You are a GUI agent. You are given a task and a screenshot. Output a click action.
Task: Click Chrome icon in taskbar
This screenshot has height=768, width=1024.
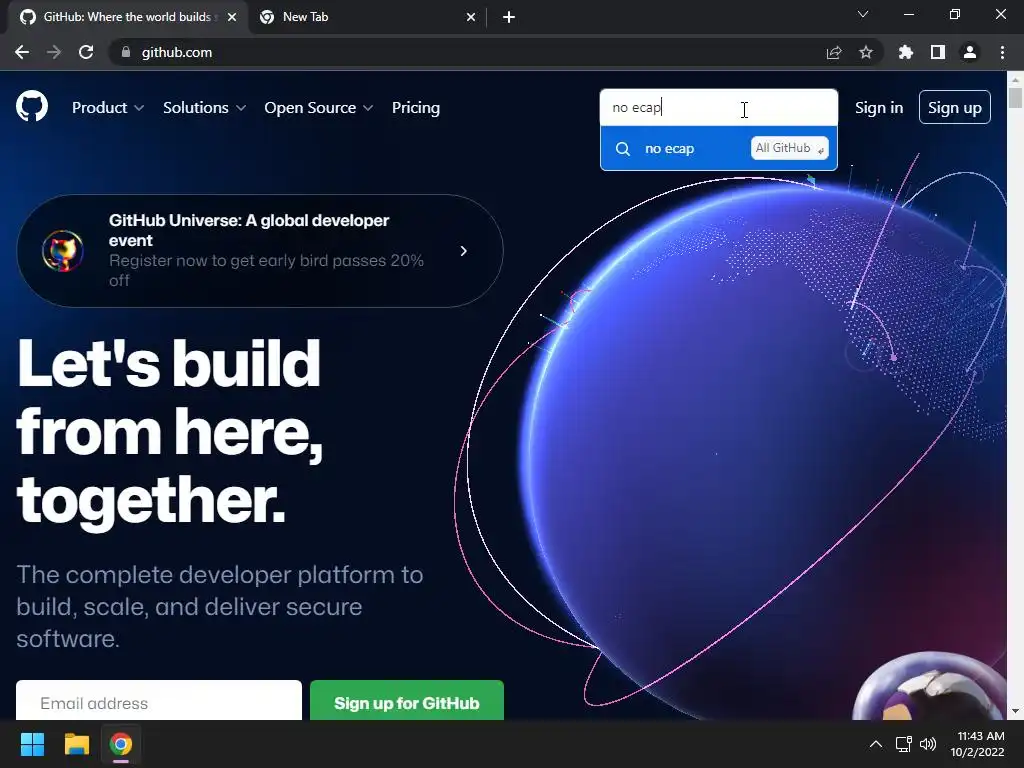click(121, 744)
